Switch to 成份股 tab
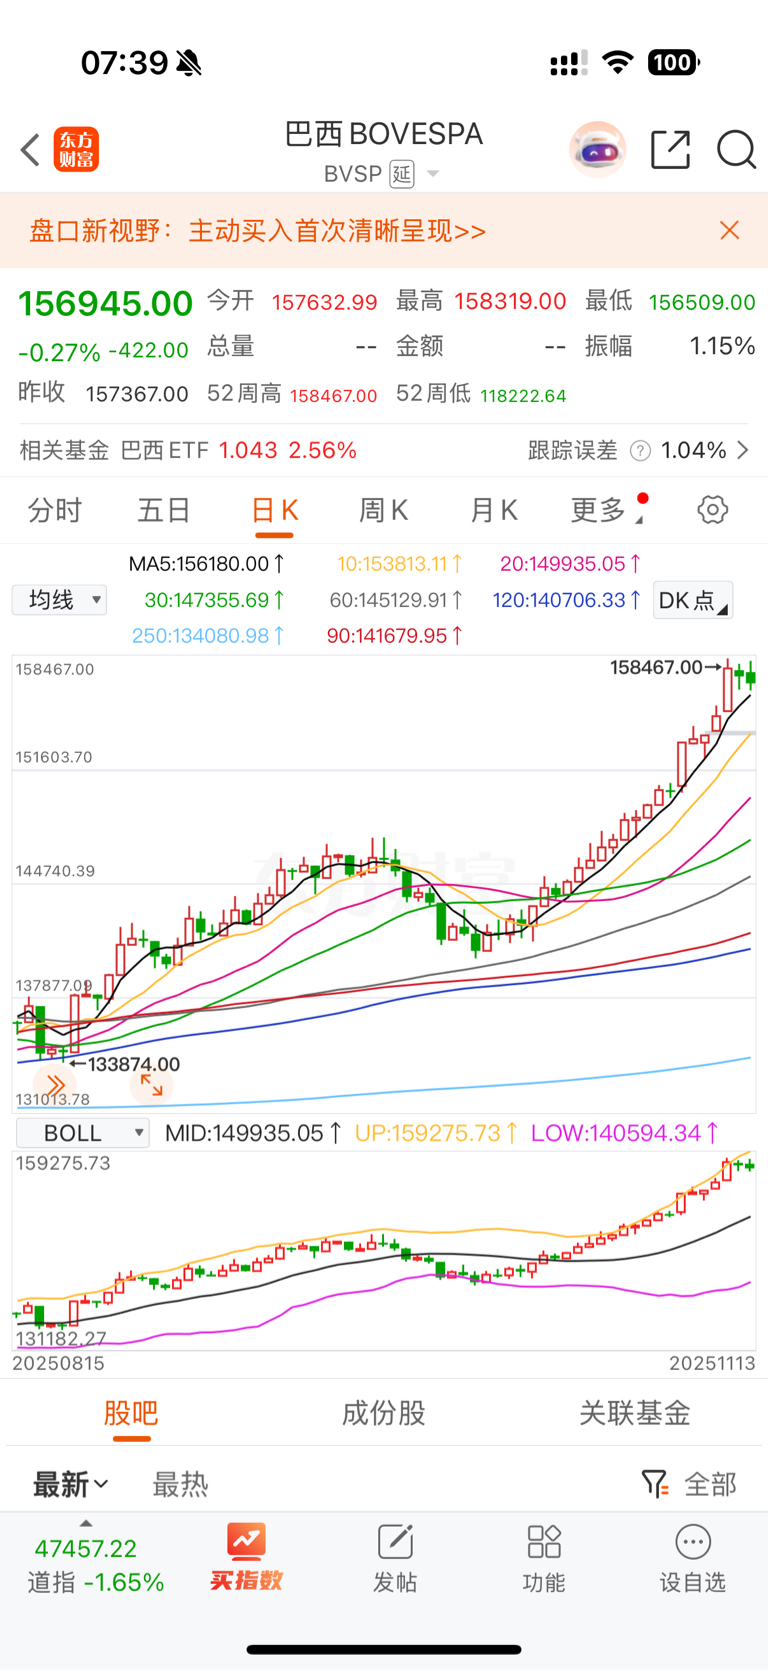 point(384,1413)
